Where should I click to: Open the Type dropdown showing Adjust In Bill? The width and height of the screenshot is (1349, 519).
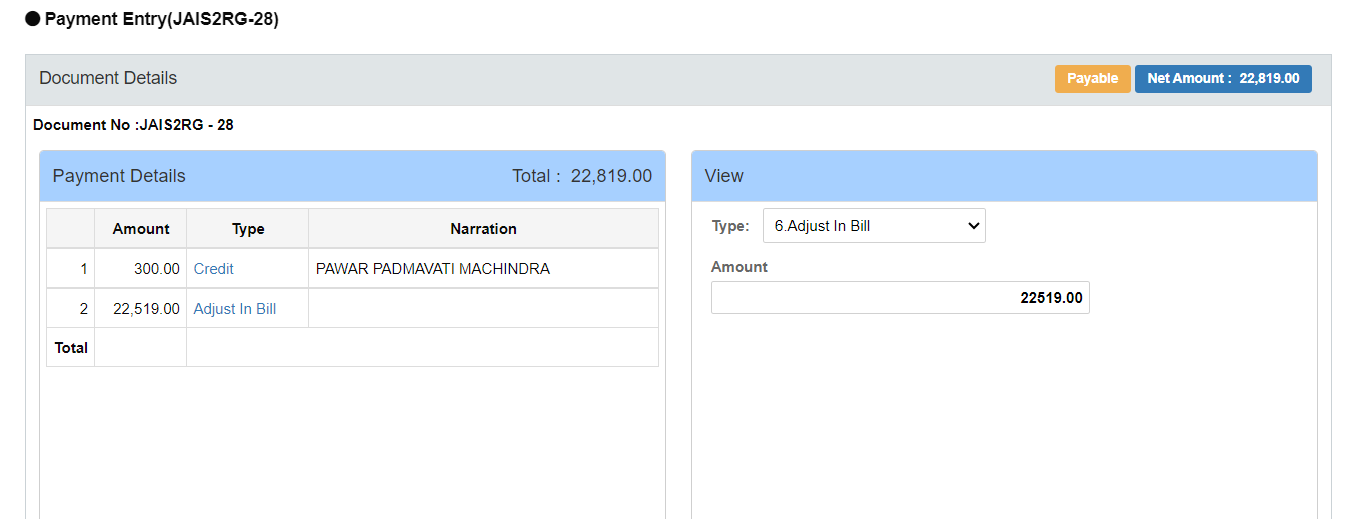pos(874,226)
